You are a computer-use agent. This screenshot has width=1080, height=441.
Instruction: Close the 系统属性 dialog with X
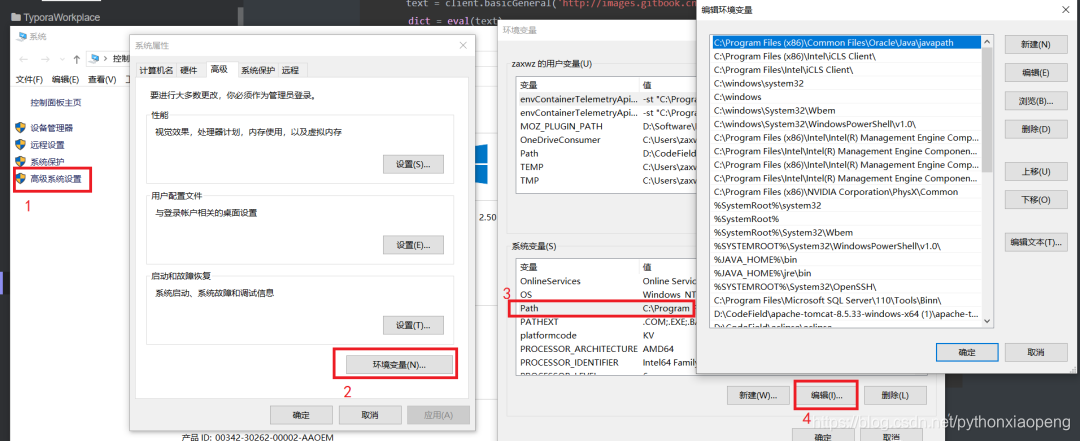click(463, 45)
